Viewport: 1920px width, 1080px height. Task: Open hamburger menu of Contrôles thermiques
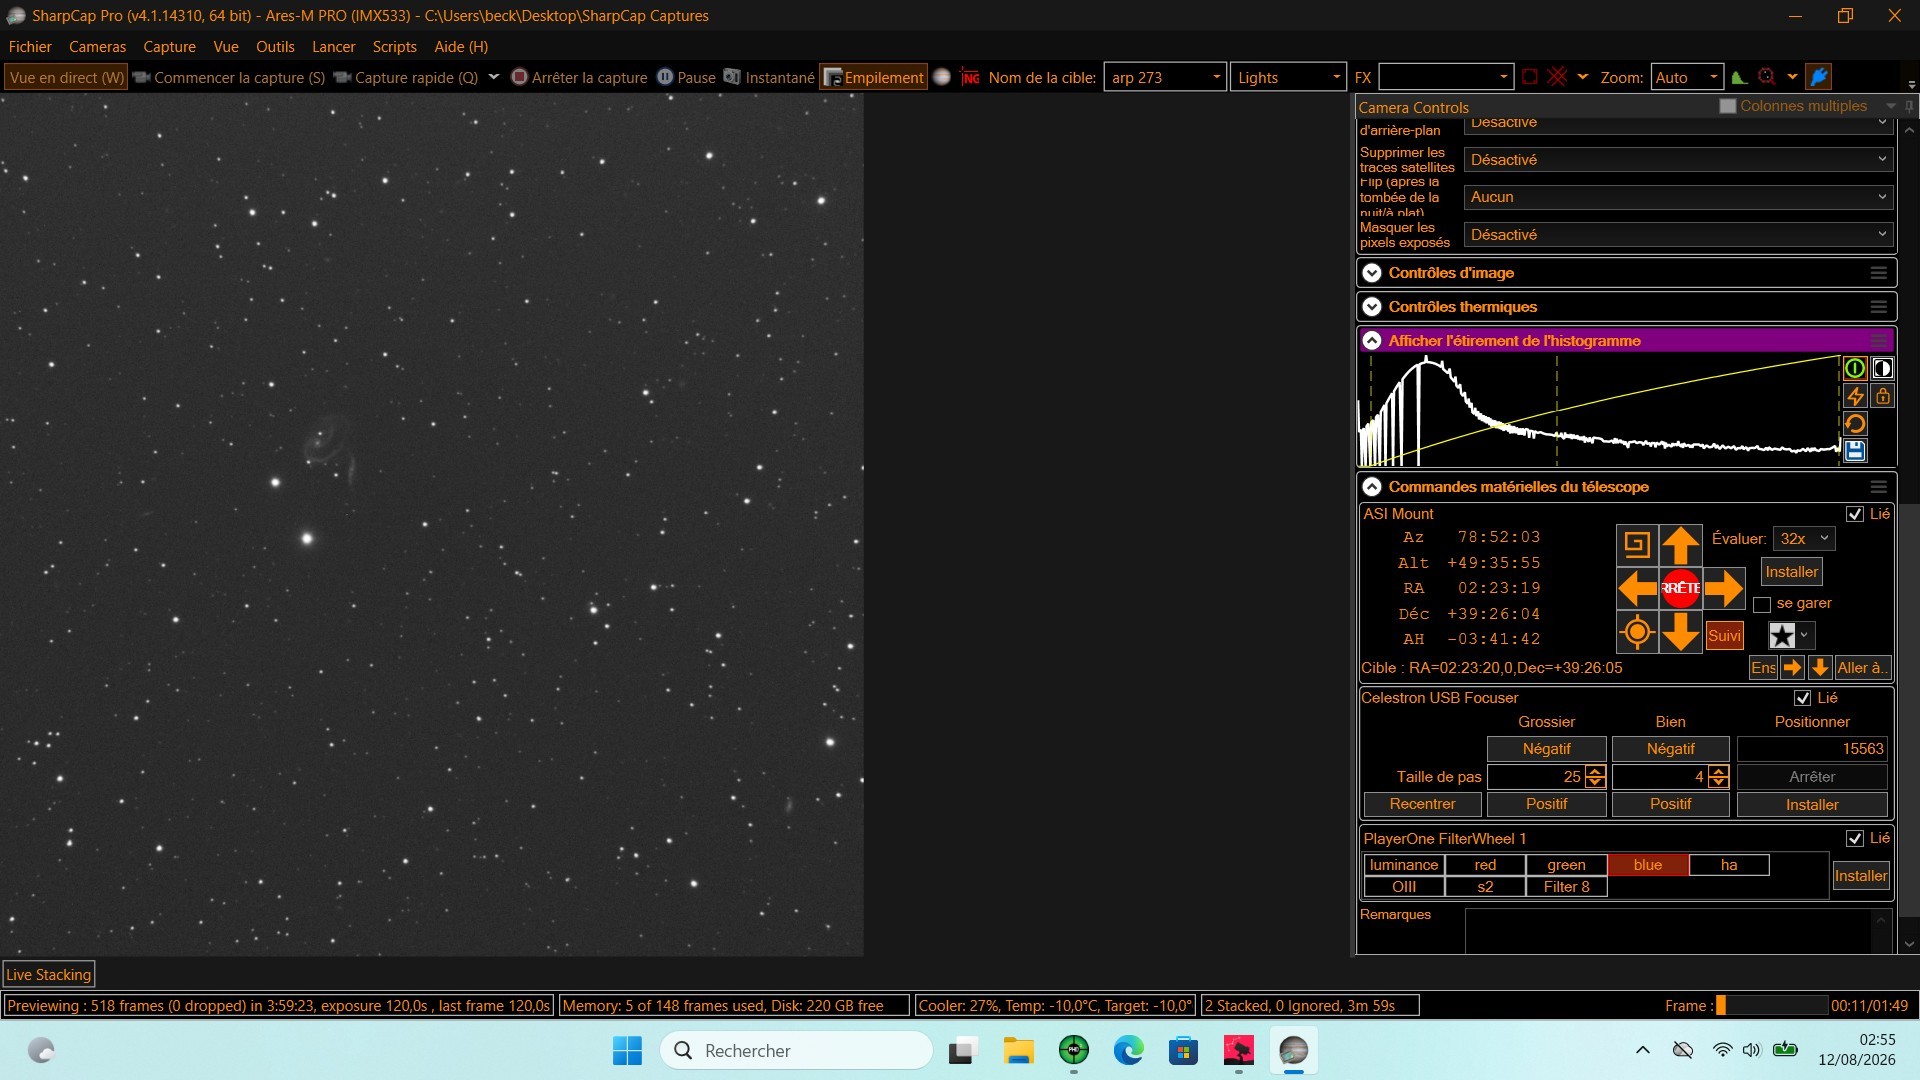[x=1879, y=307]
